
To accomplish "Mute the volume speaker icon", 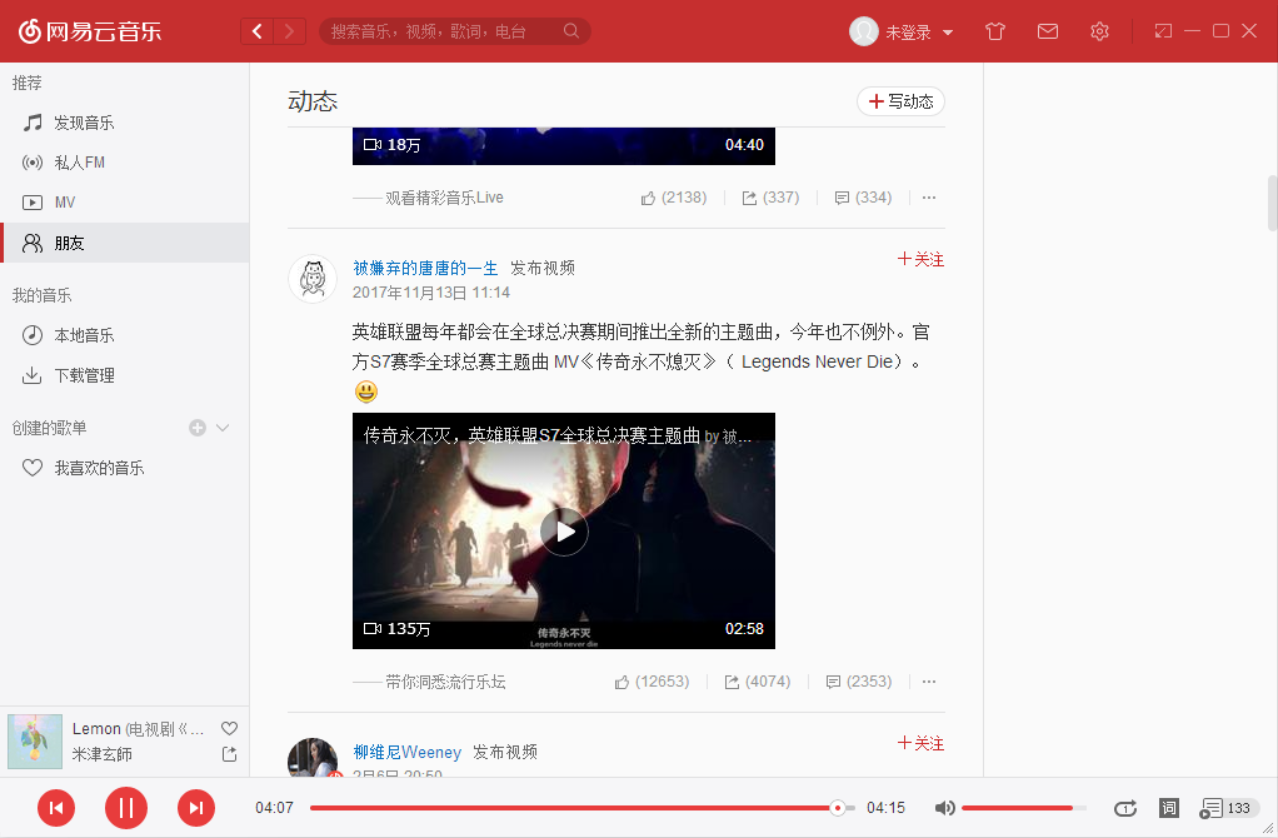I will point(945,808).
